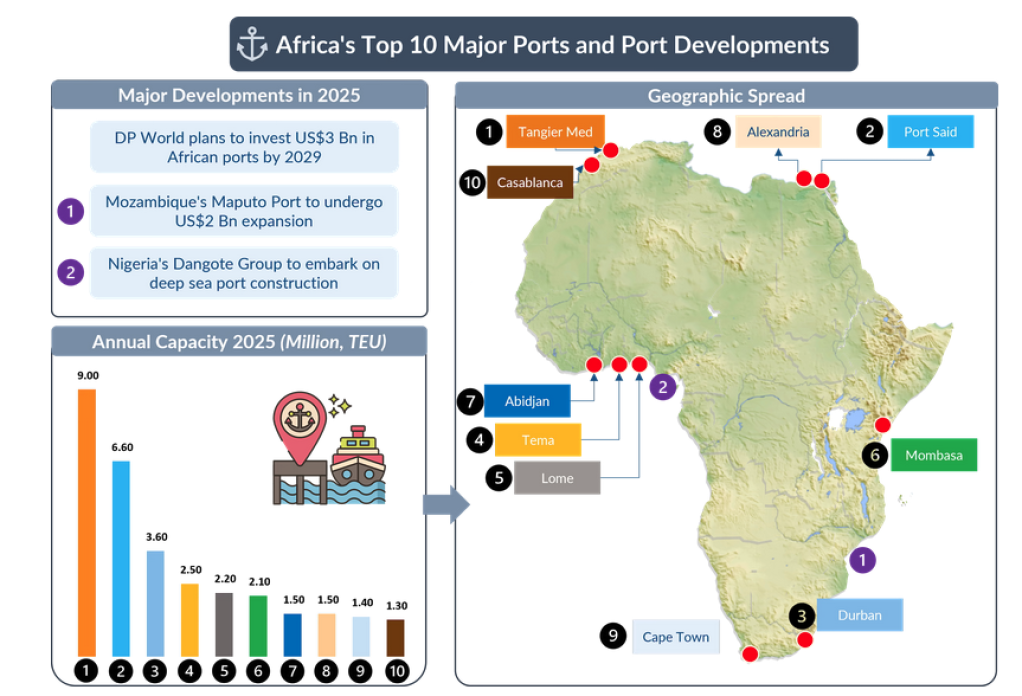The width and height of the screenshot is (1022, 696).
Task: Click the brown Casablanca label
Action: click(x=531, y=182)
